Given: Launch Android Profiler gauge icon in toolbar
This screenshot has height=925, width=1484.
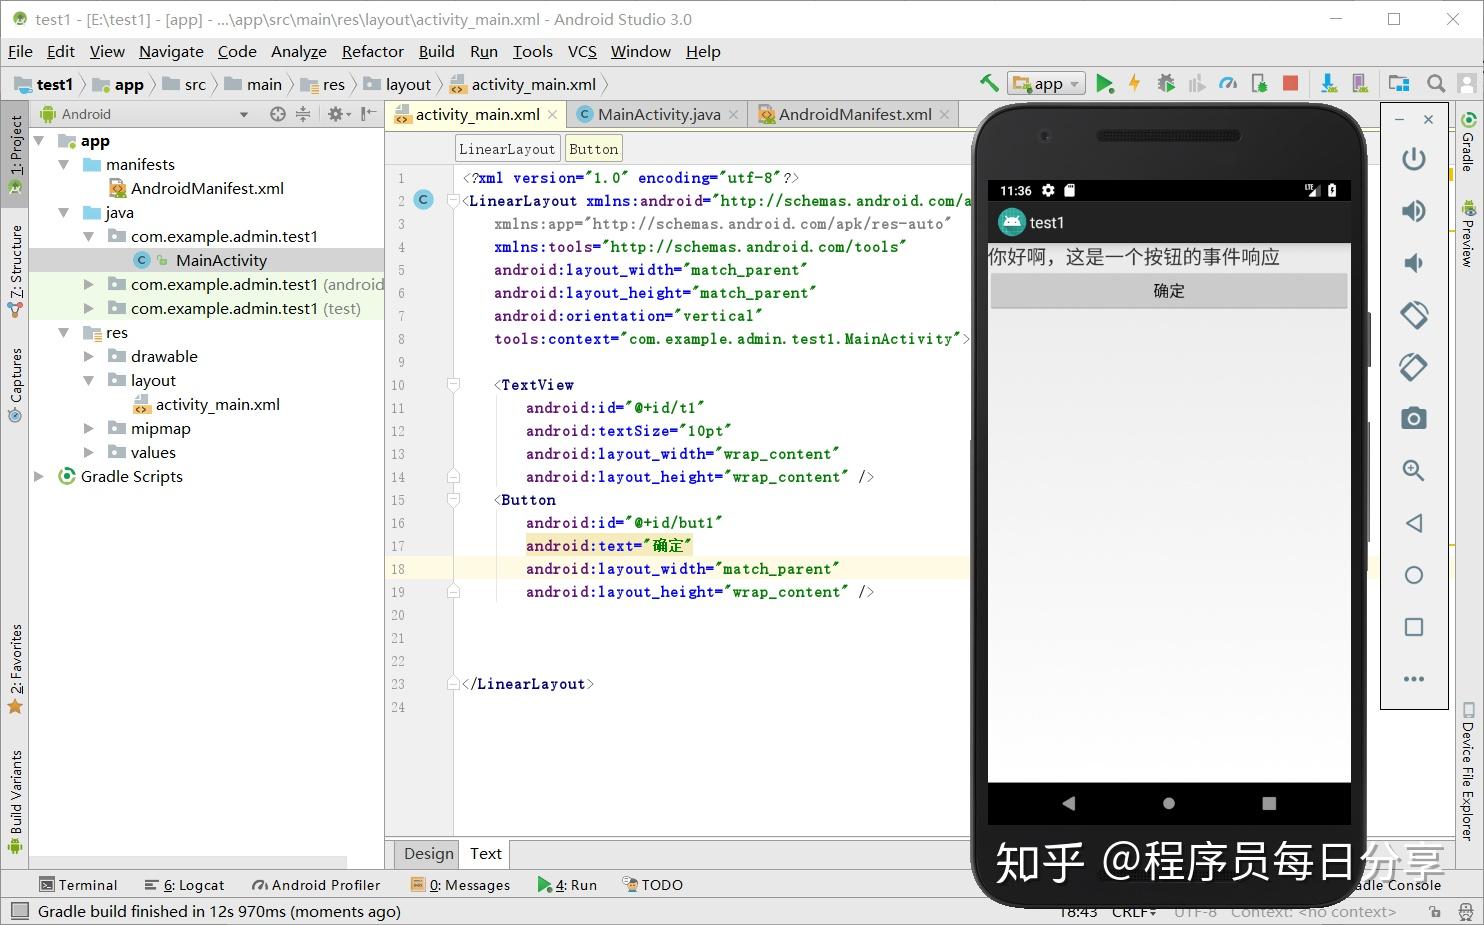Looking at the screenshot, I should point(1228,83).
